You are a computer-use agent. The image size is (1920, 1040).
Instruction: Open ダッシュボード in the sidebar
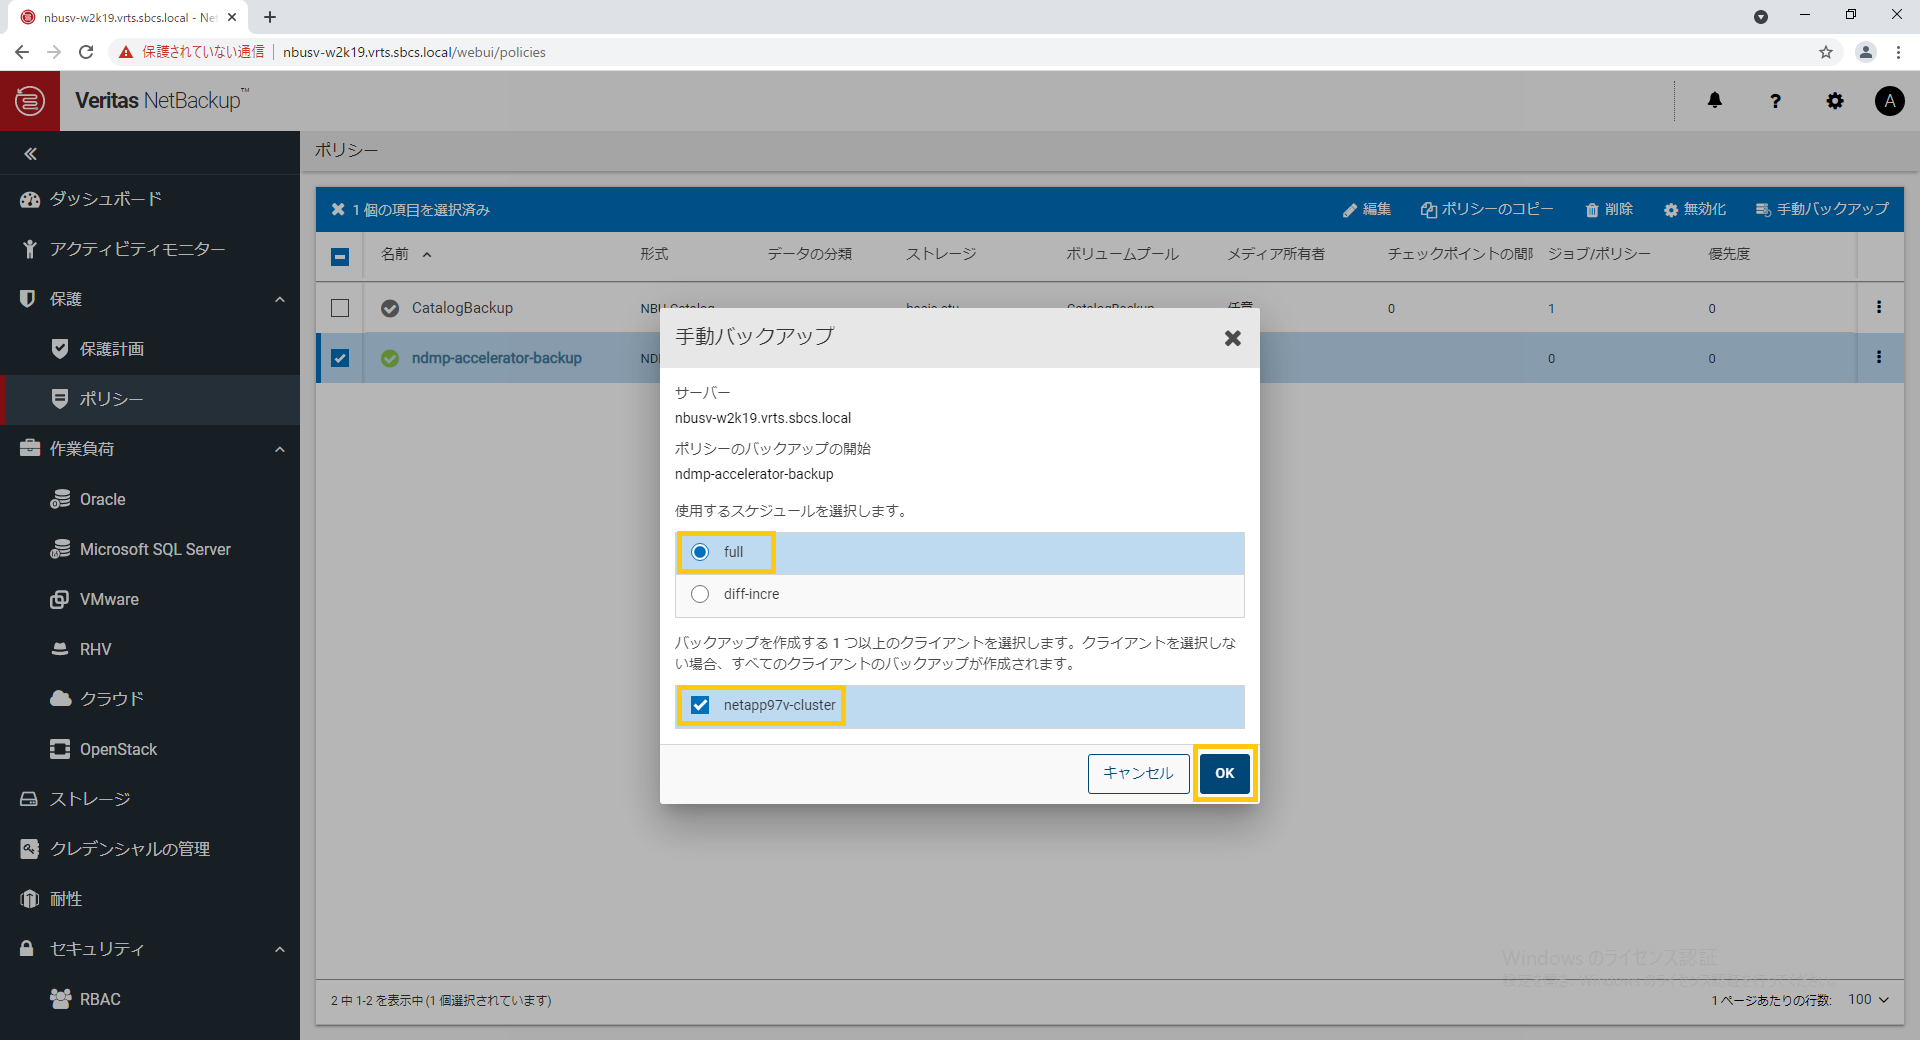click(150, 199)
